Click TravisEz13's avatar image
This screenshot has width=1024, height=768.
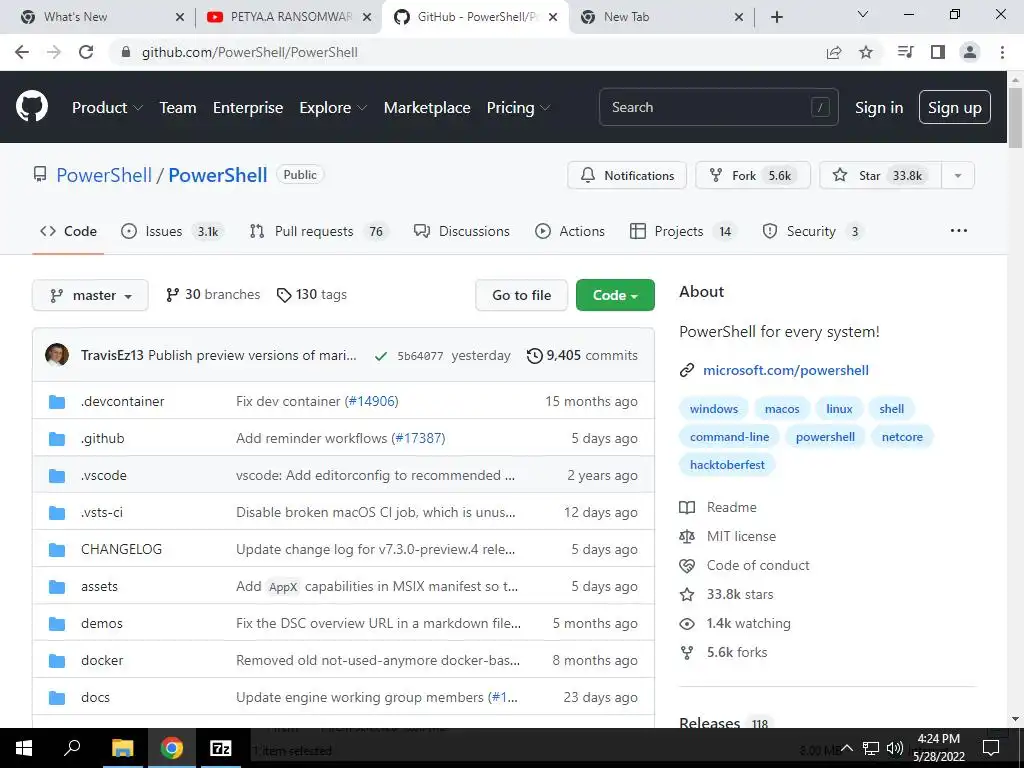point(57,355)
